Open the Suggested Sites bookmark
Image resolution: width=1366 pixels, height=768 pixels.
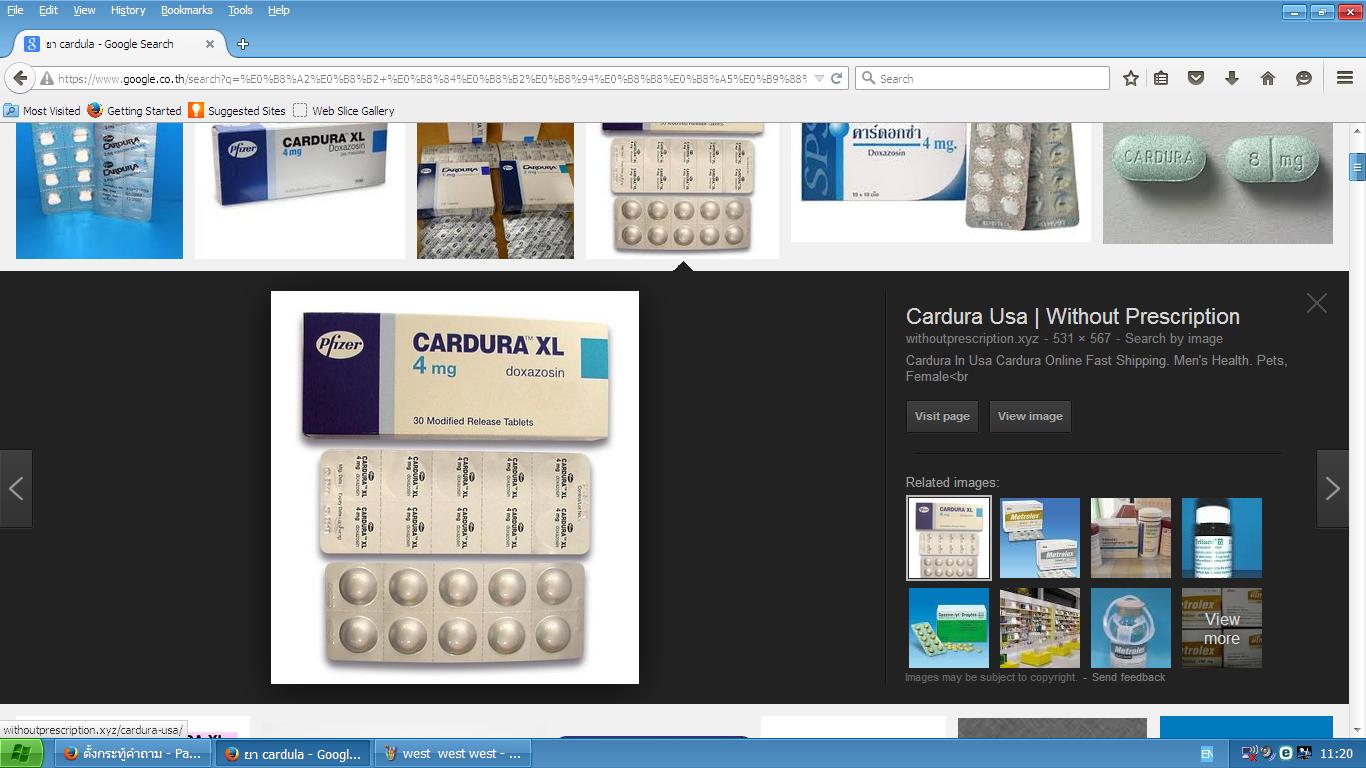(x=237, y=111)
